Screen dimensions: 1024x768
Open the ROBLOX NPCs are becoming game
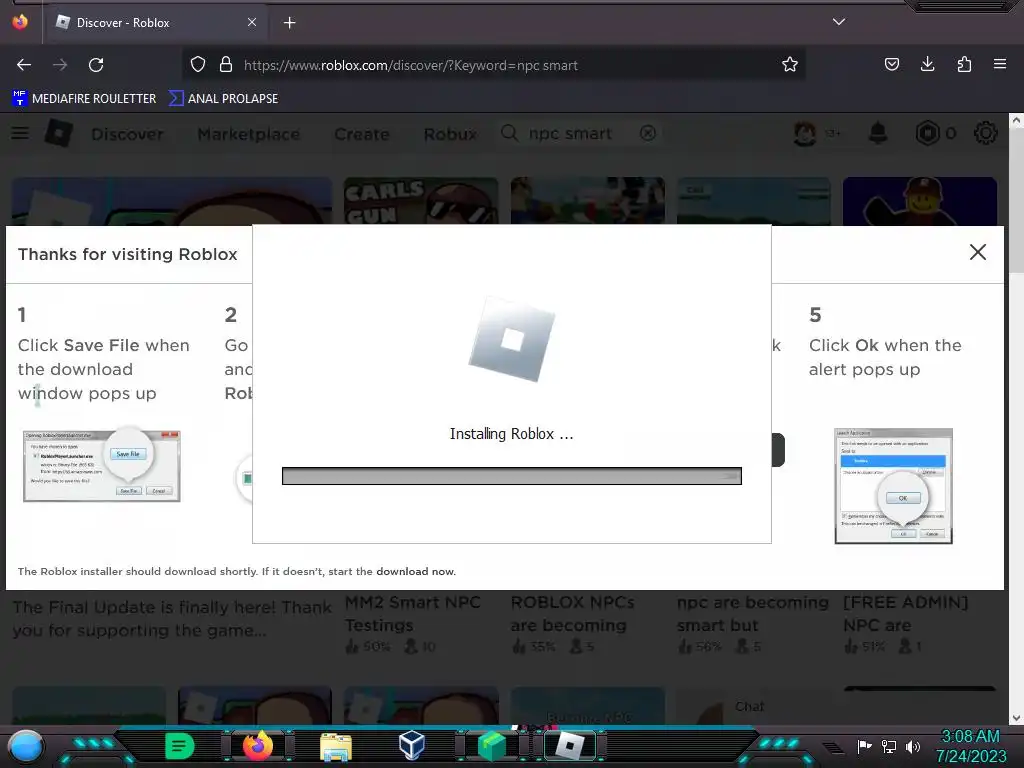pyautogui.click(x=573, y=613)
